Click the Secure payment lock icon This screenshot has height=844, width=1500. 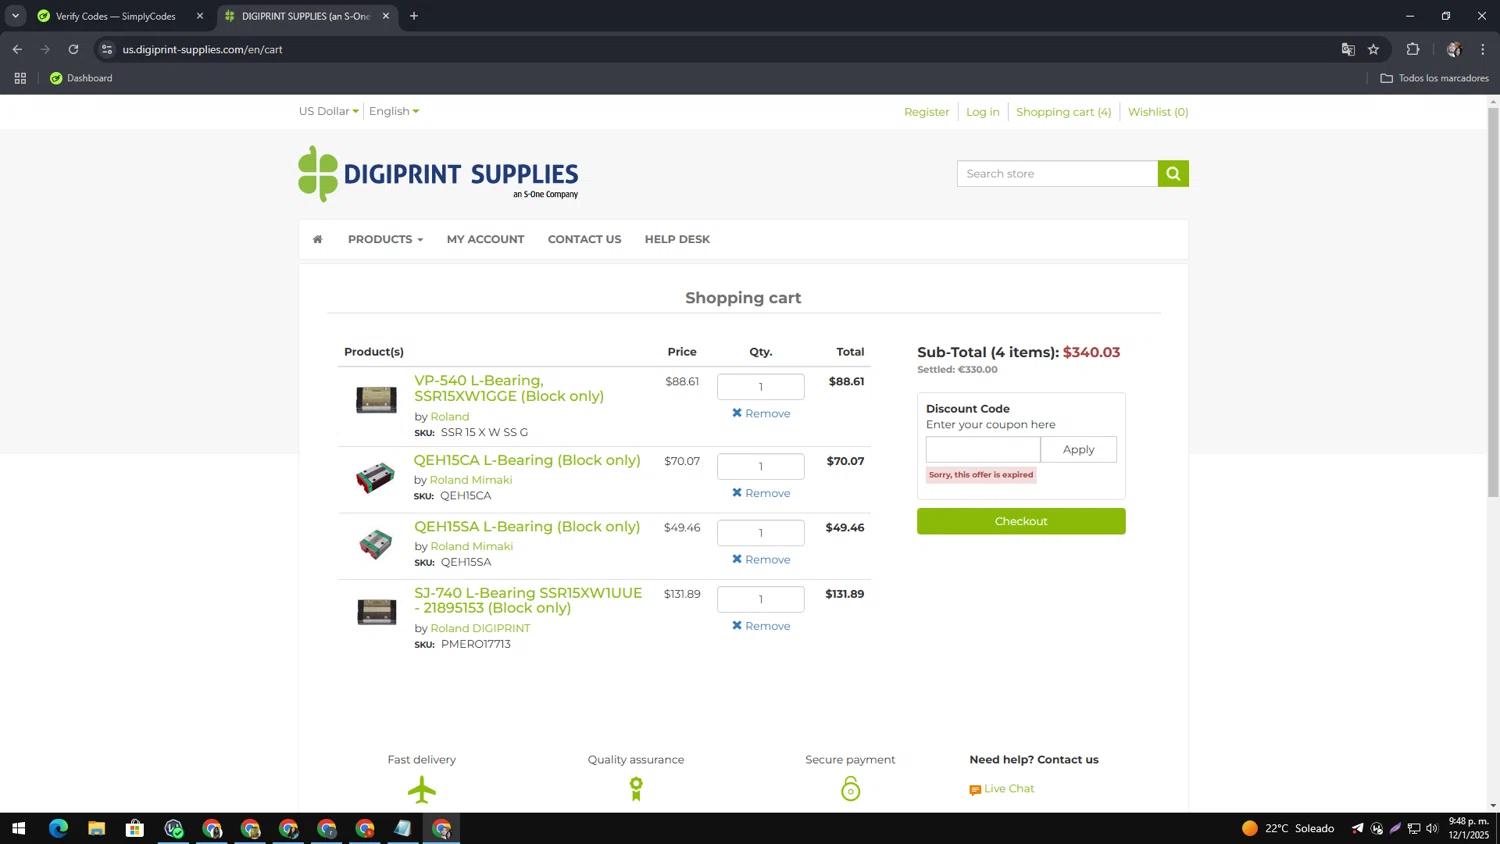tap(850, 789)
